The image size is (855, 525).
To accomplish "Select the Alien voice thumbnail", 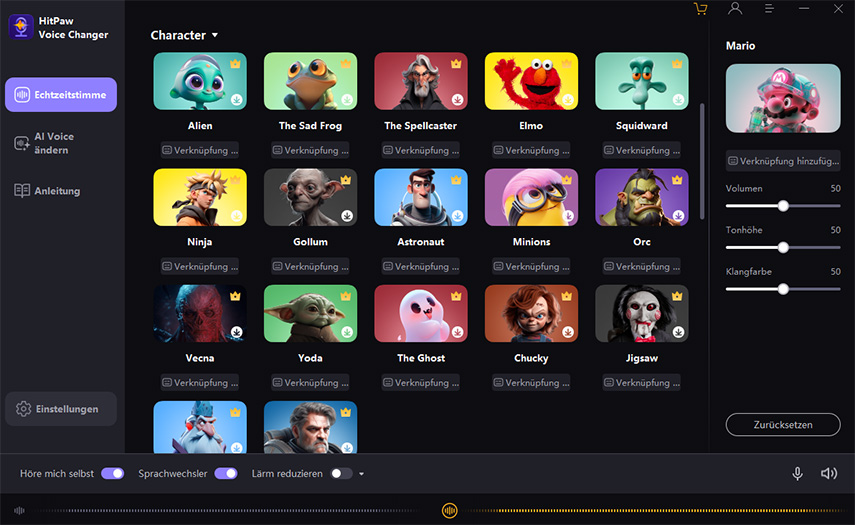I will click(x=200, y=81).
